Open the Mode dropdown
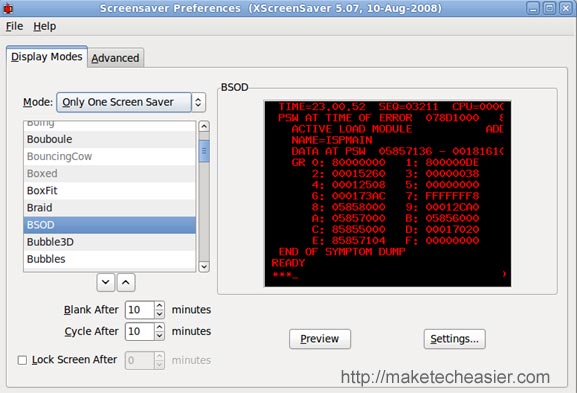Screen dimensions: 577x393 pos(131,102)
